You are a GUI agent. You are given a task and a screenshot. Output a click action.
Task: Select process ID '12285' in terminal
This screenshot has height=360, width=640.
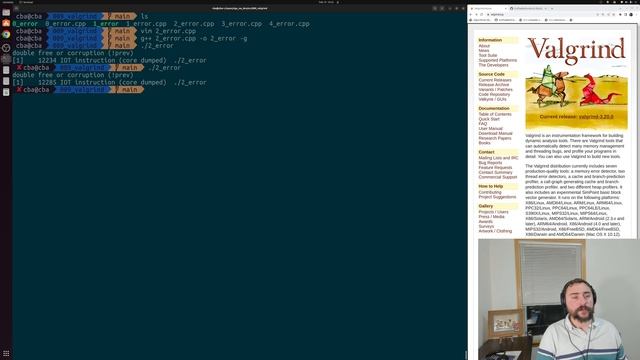(x=47, y=82)
